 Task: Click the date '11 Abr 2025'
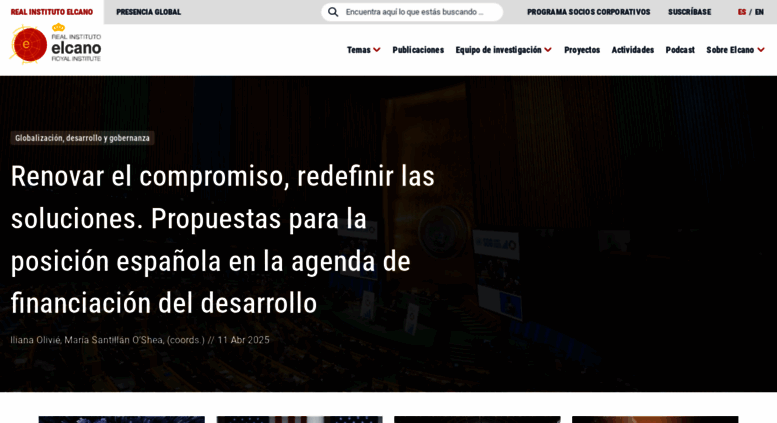(243, 340)
